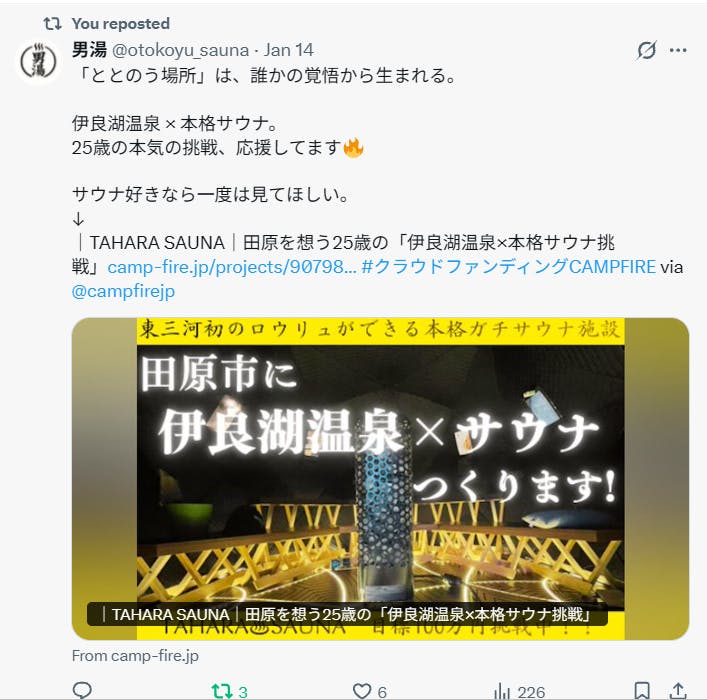Open 男湯 profile avatar

pyautogui.click(x=38, y=61)
